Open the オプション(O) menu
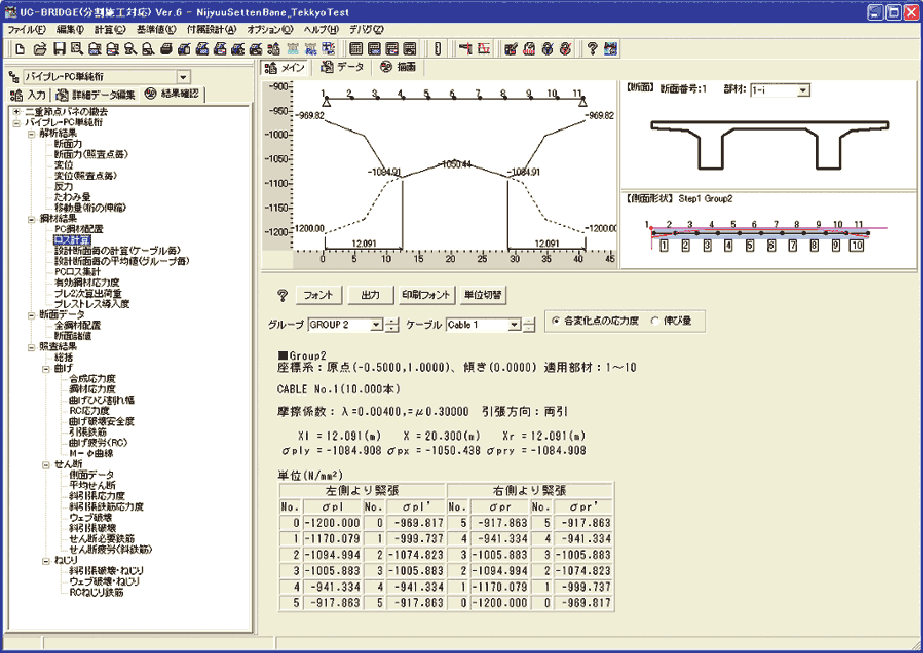923x653 pixels. click(270, 29)
